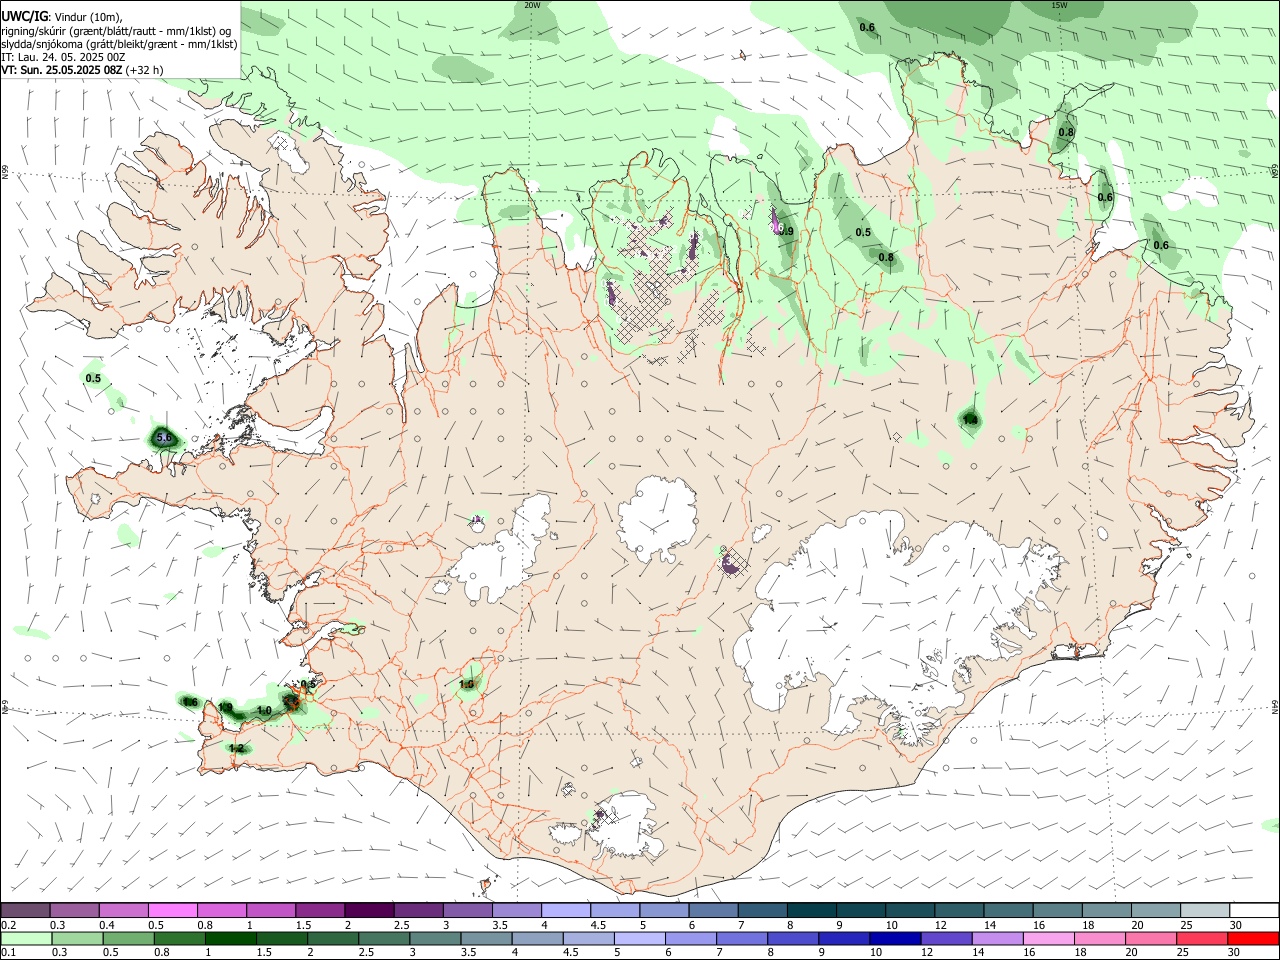Click the 'UWC/IG: Vindur (10m)' title text
The image size is (1280, 960).
click(62, 17)
